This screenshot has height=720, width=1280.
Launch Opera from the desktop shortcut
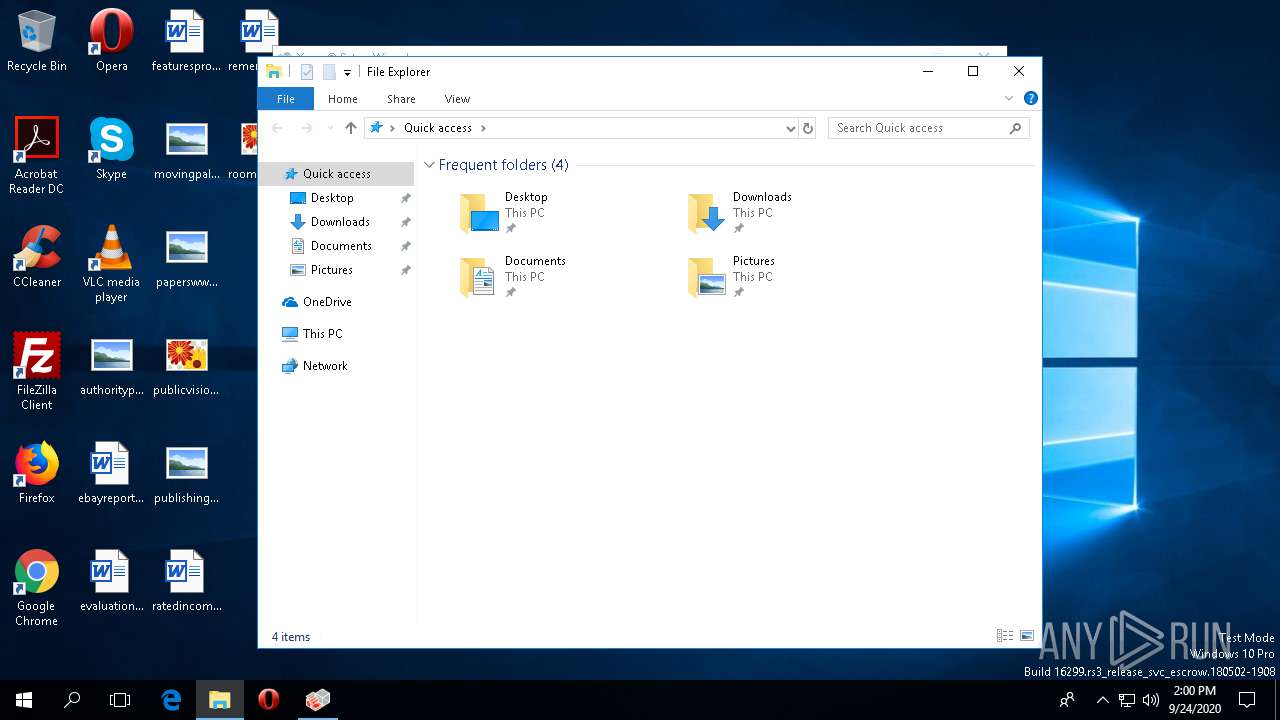111,42
